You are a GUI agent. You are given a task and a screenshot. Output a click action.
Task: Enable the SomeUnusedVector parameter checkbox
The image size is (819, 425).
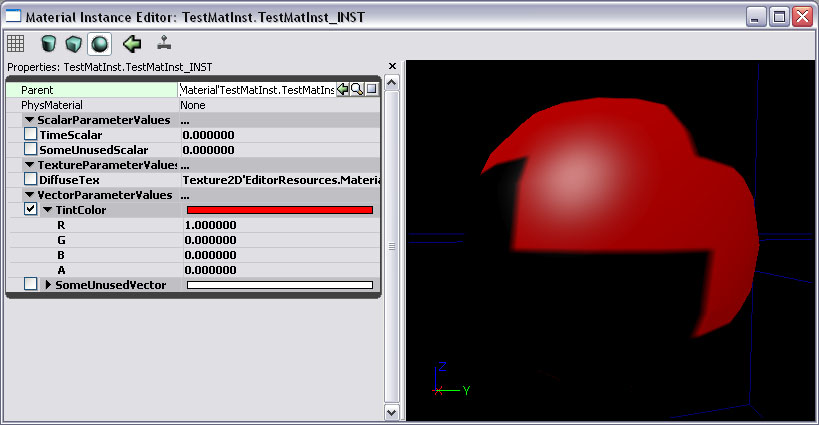(x=30, y=284)
